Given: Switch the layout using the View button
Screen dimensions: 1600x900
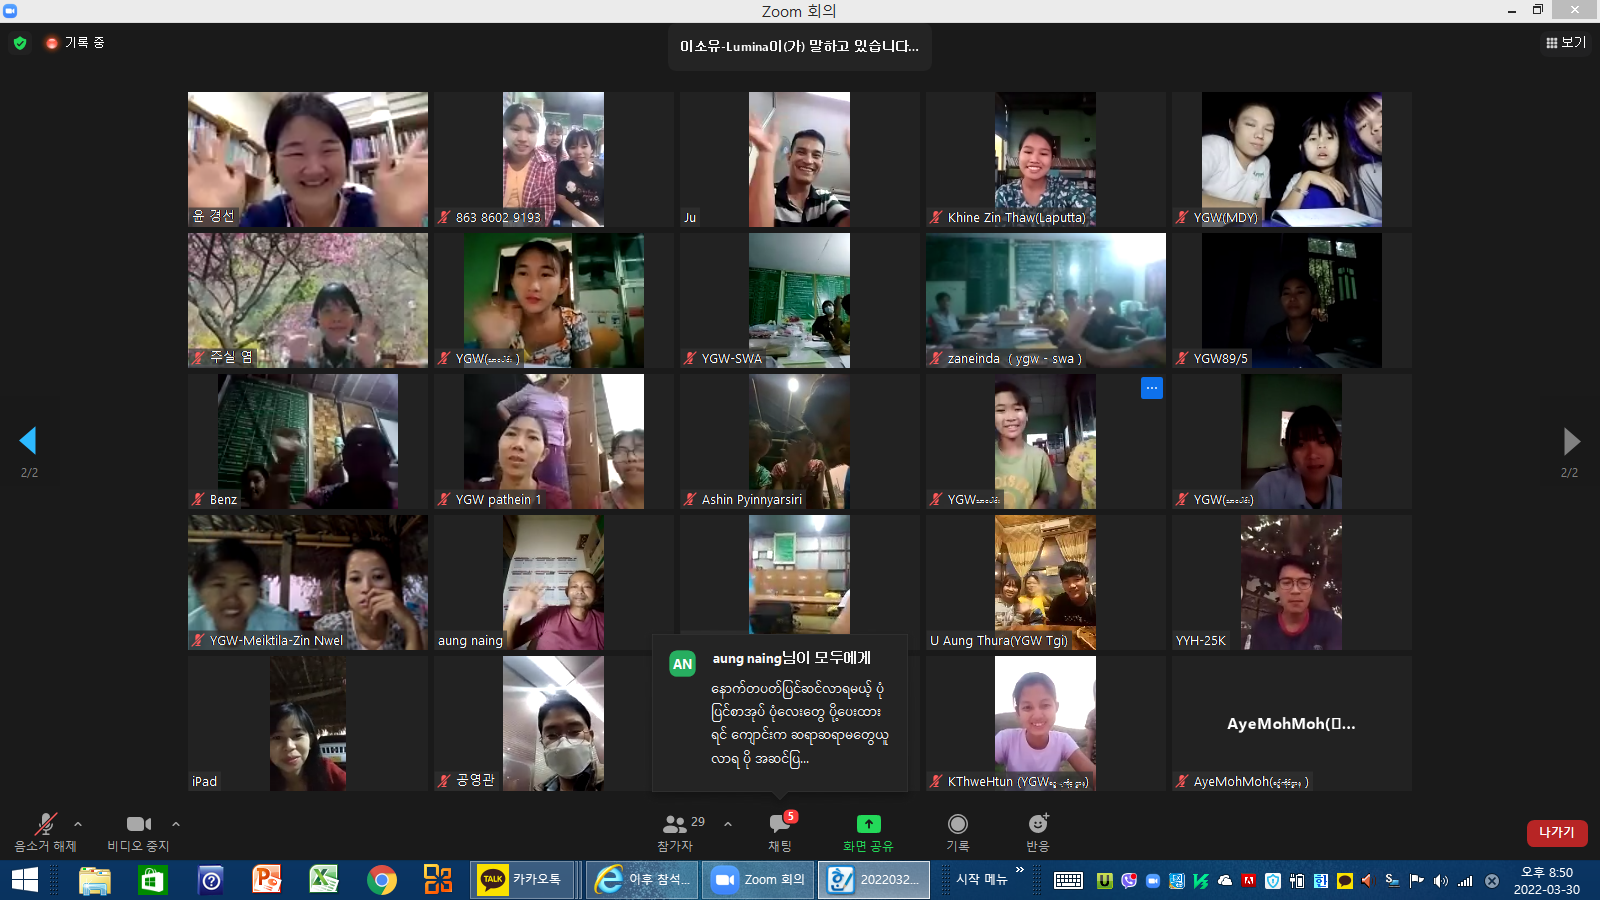Looking at the screenshot, I should [1566, 43].
